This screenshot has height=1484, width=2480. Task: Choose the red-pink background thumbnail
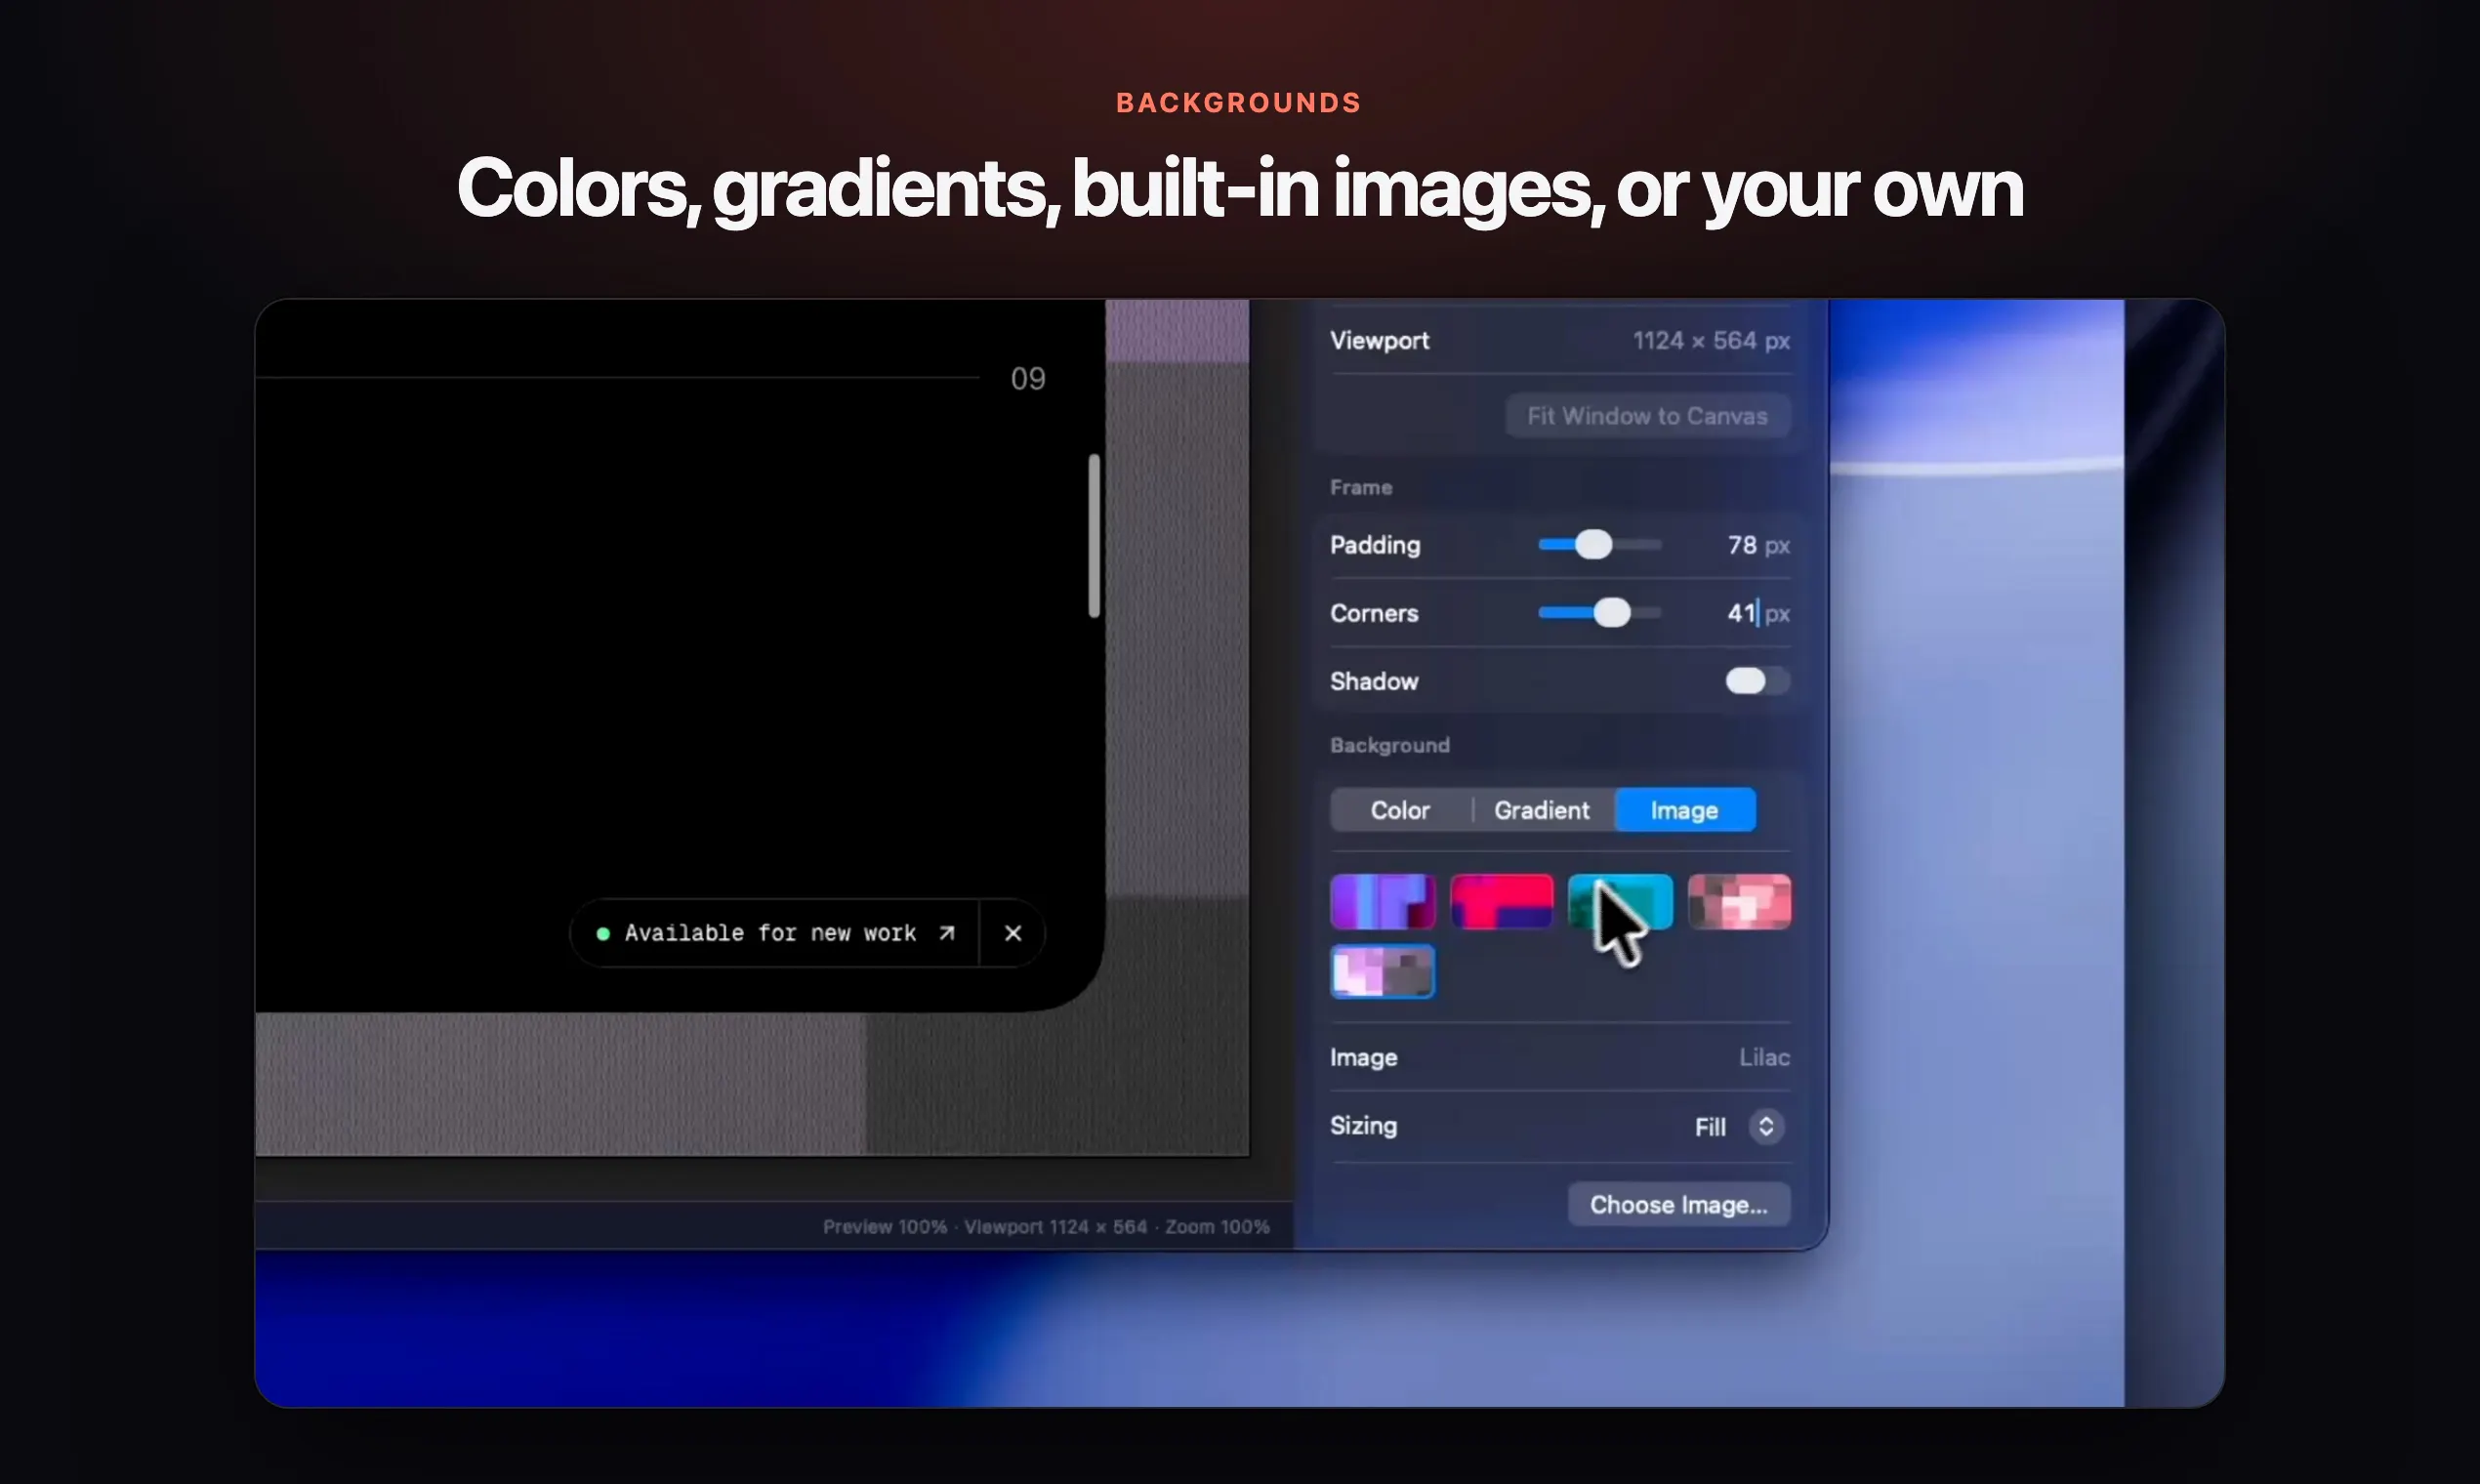1501,902
